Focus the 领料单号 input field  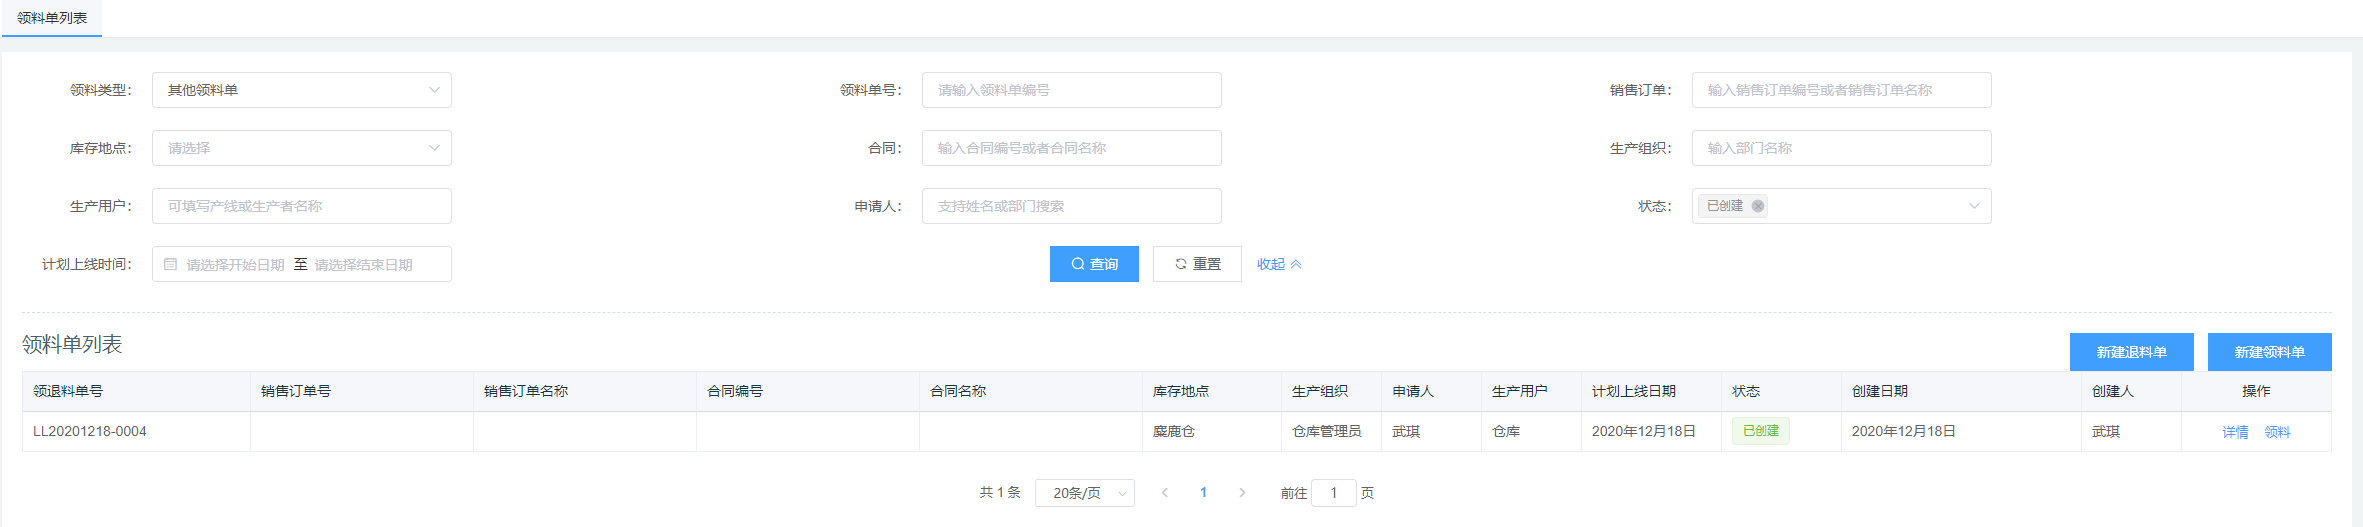1071,90
